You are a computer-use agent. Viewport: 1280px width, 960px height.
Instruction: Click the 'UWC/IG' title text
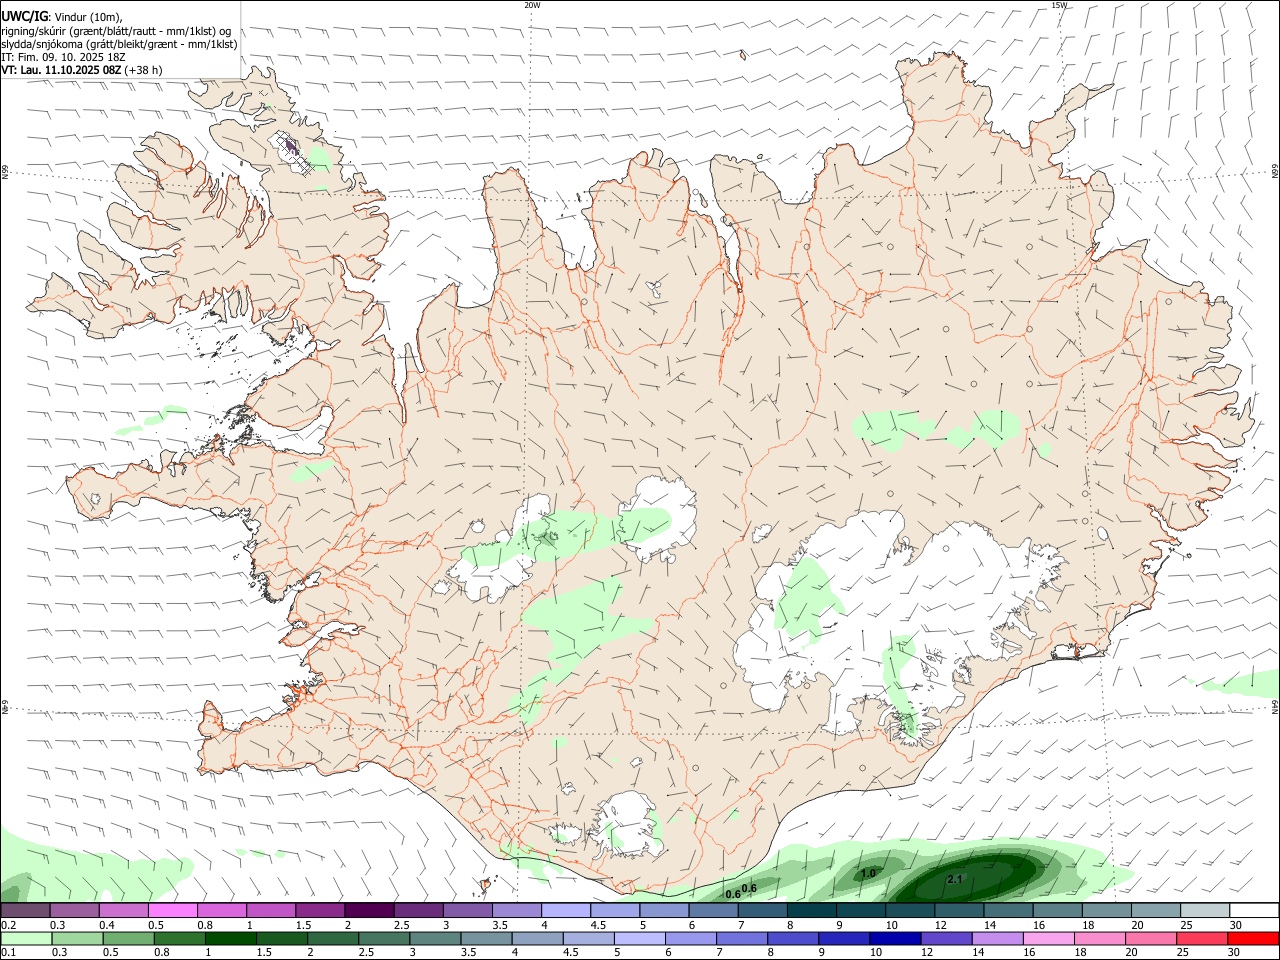24,17
